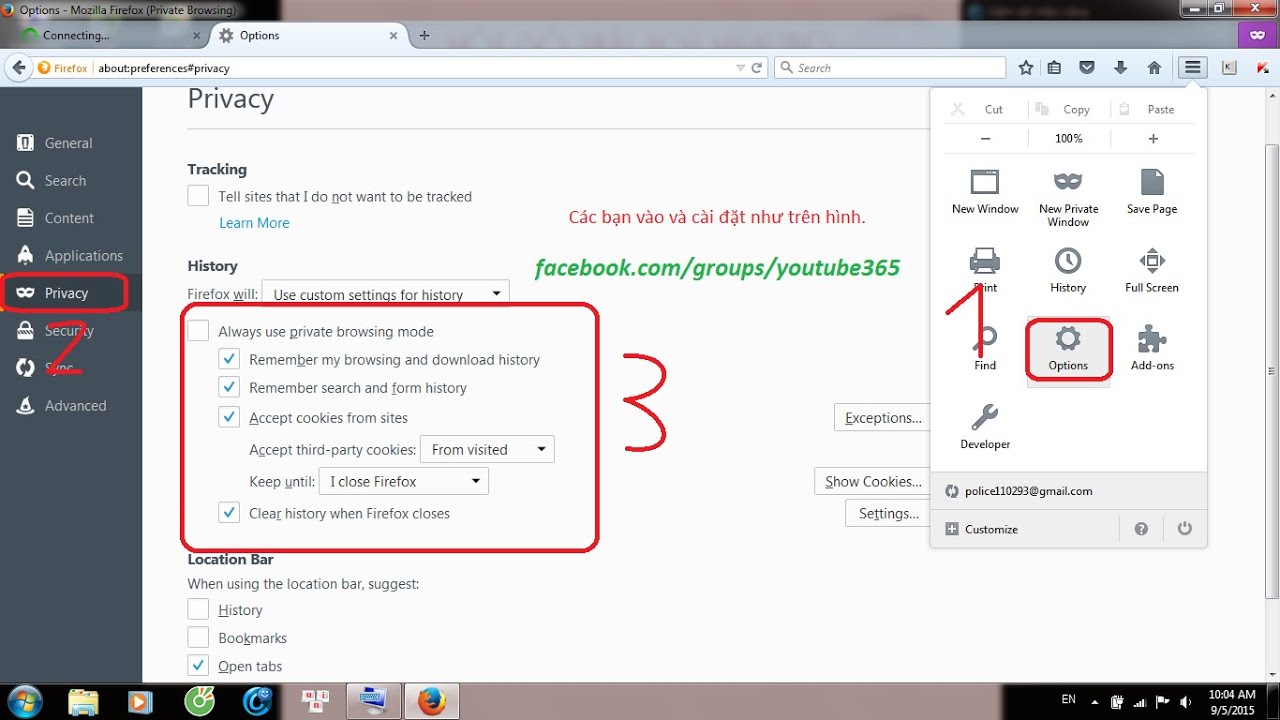Zoom out with minus button

point(986,139)
